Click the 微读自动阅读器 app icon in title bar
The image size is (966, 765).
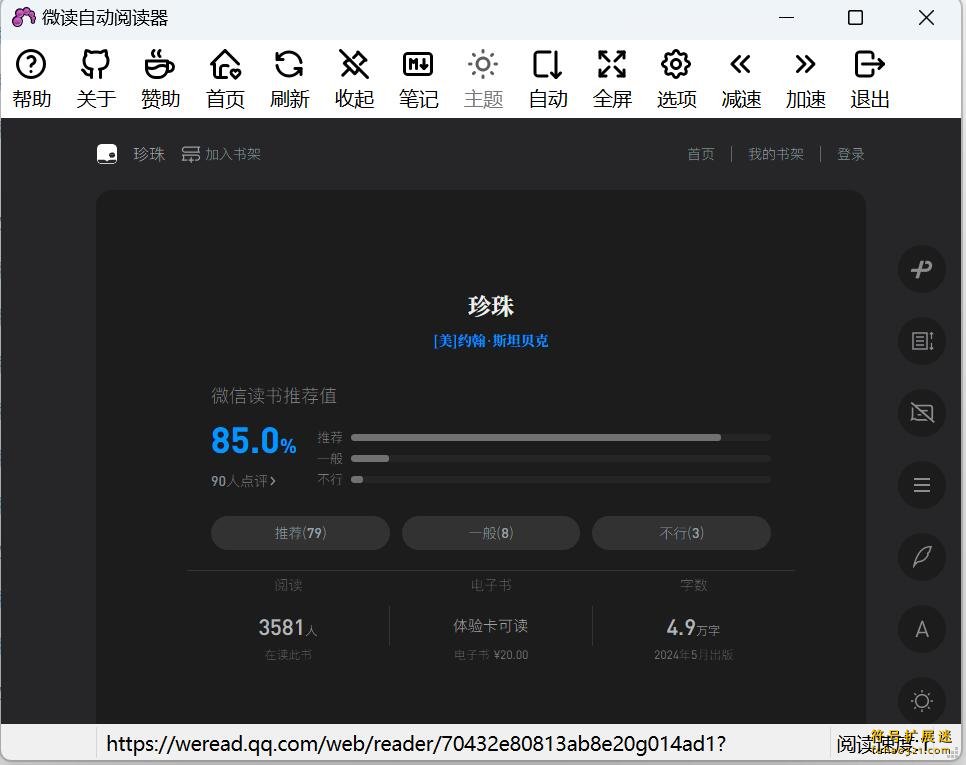pyautogui.click(x=23, y=17)
